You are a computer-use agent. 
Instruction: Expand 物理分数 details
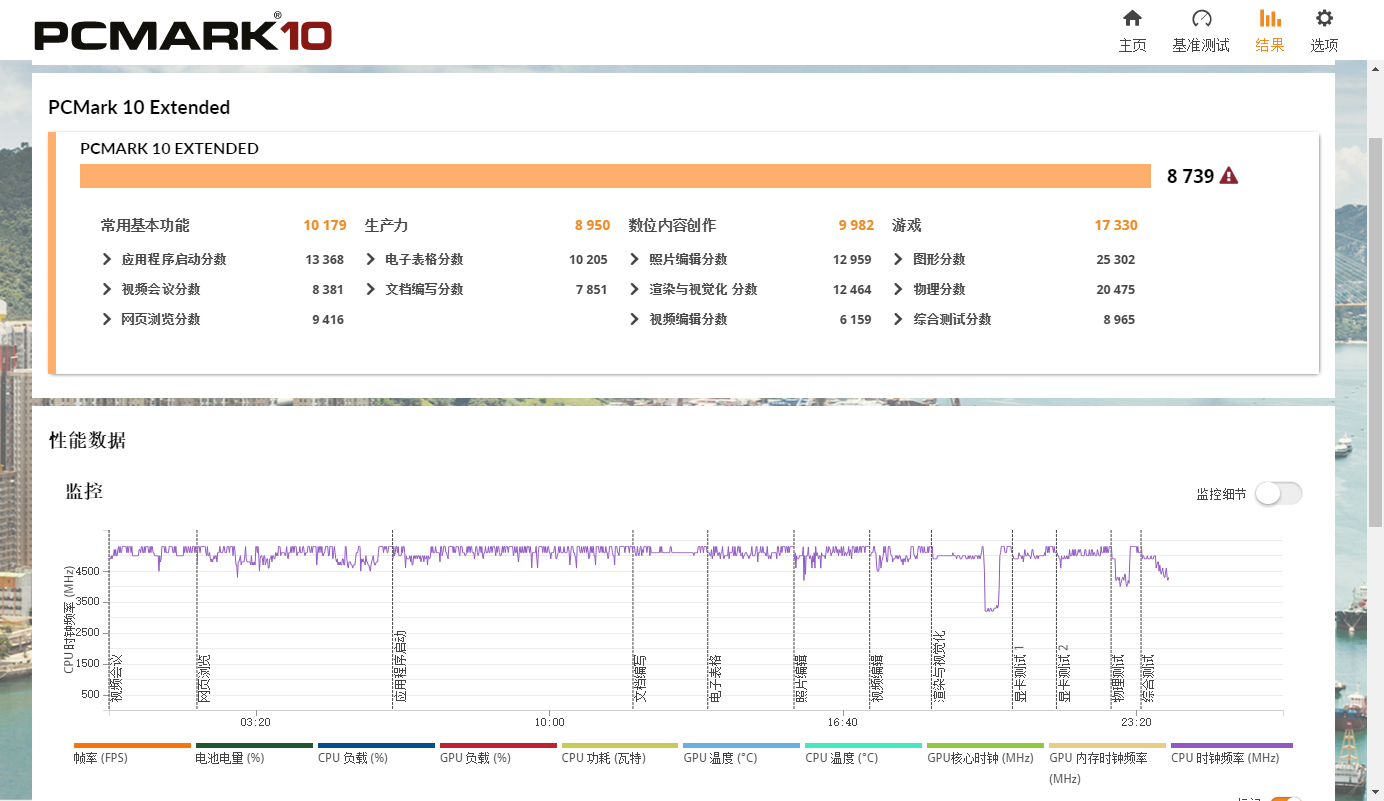(898, 289)
